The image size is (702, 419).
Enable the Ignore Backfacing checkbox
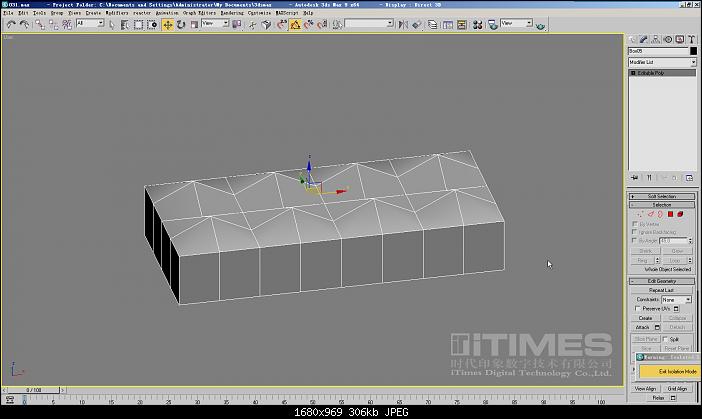[634, 232]
